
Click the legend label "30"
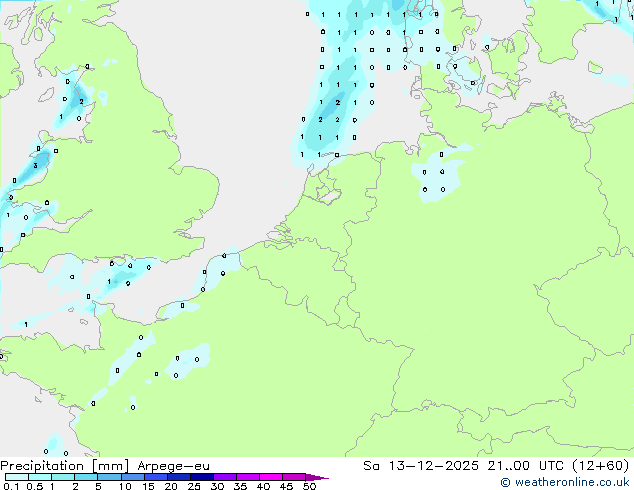pyautogui.click(x=217, y=486)
